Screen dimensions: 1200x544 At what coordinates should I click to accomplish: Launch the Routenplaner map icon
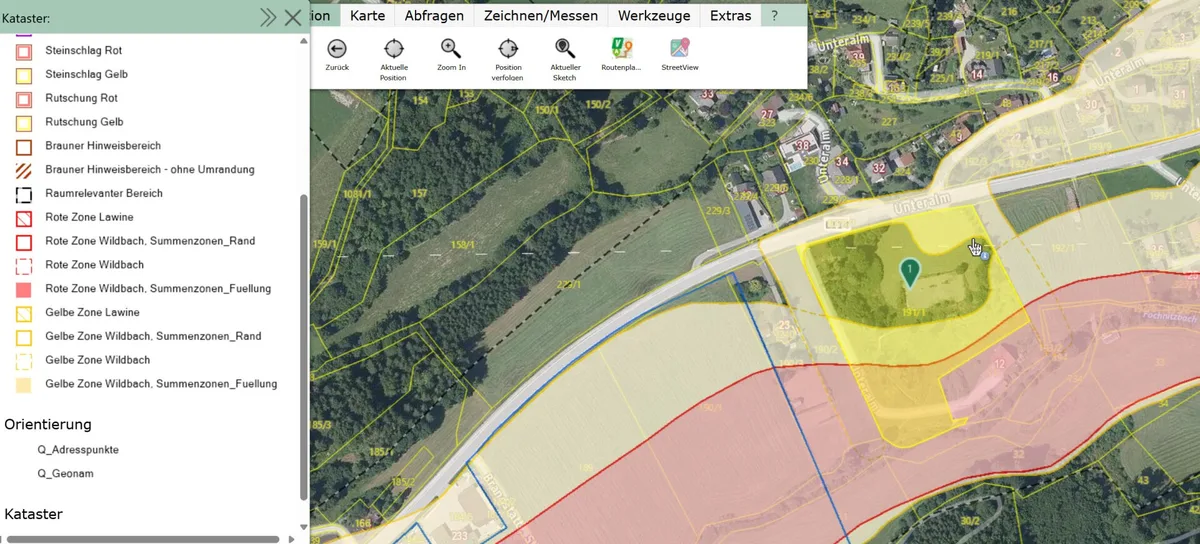(622, 48)
